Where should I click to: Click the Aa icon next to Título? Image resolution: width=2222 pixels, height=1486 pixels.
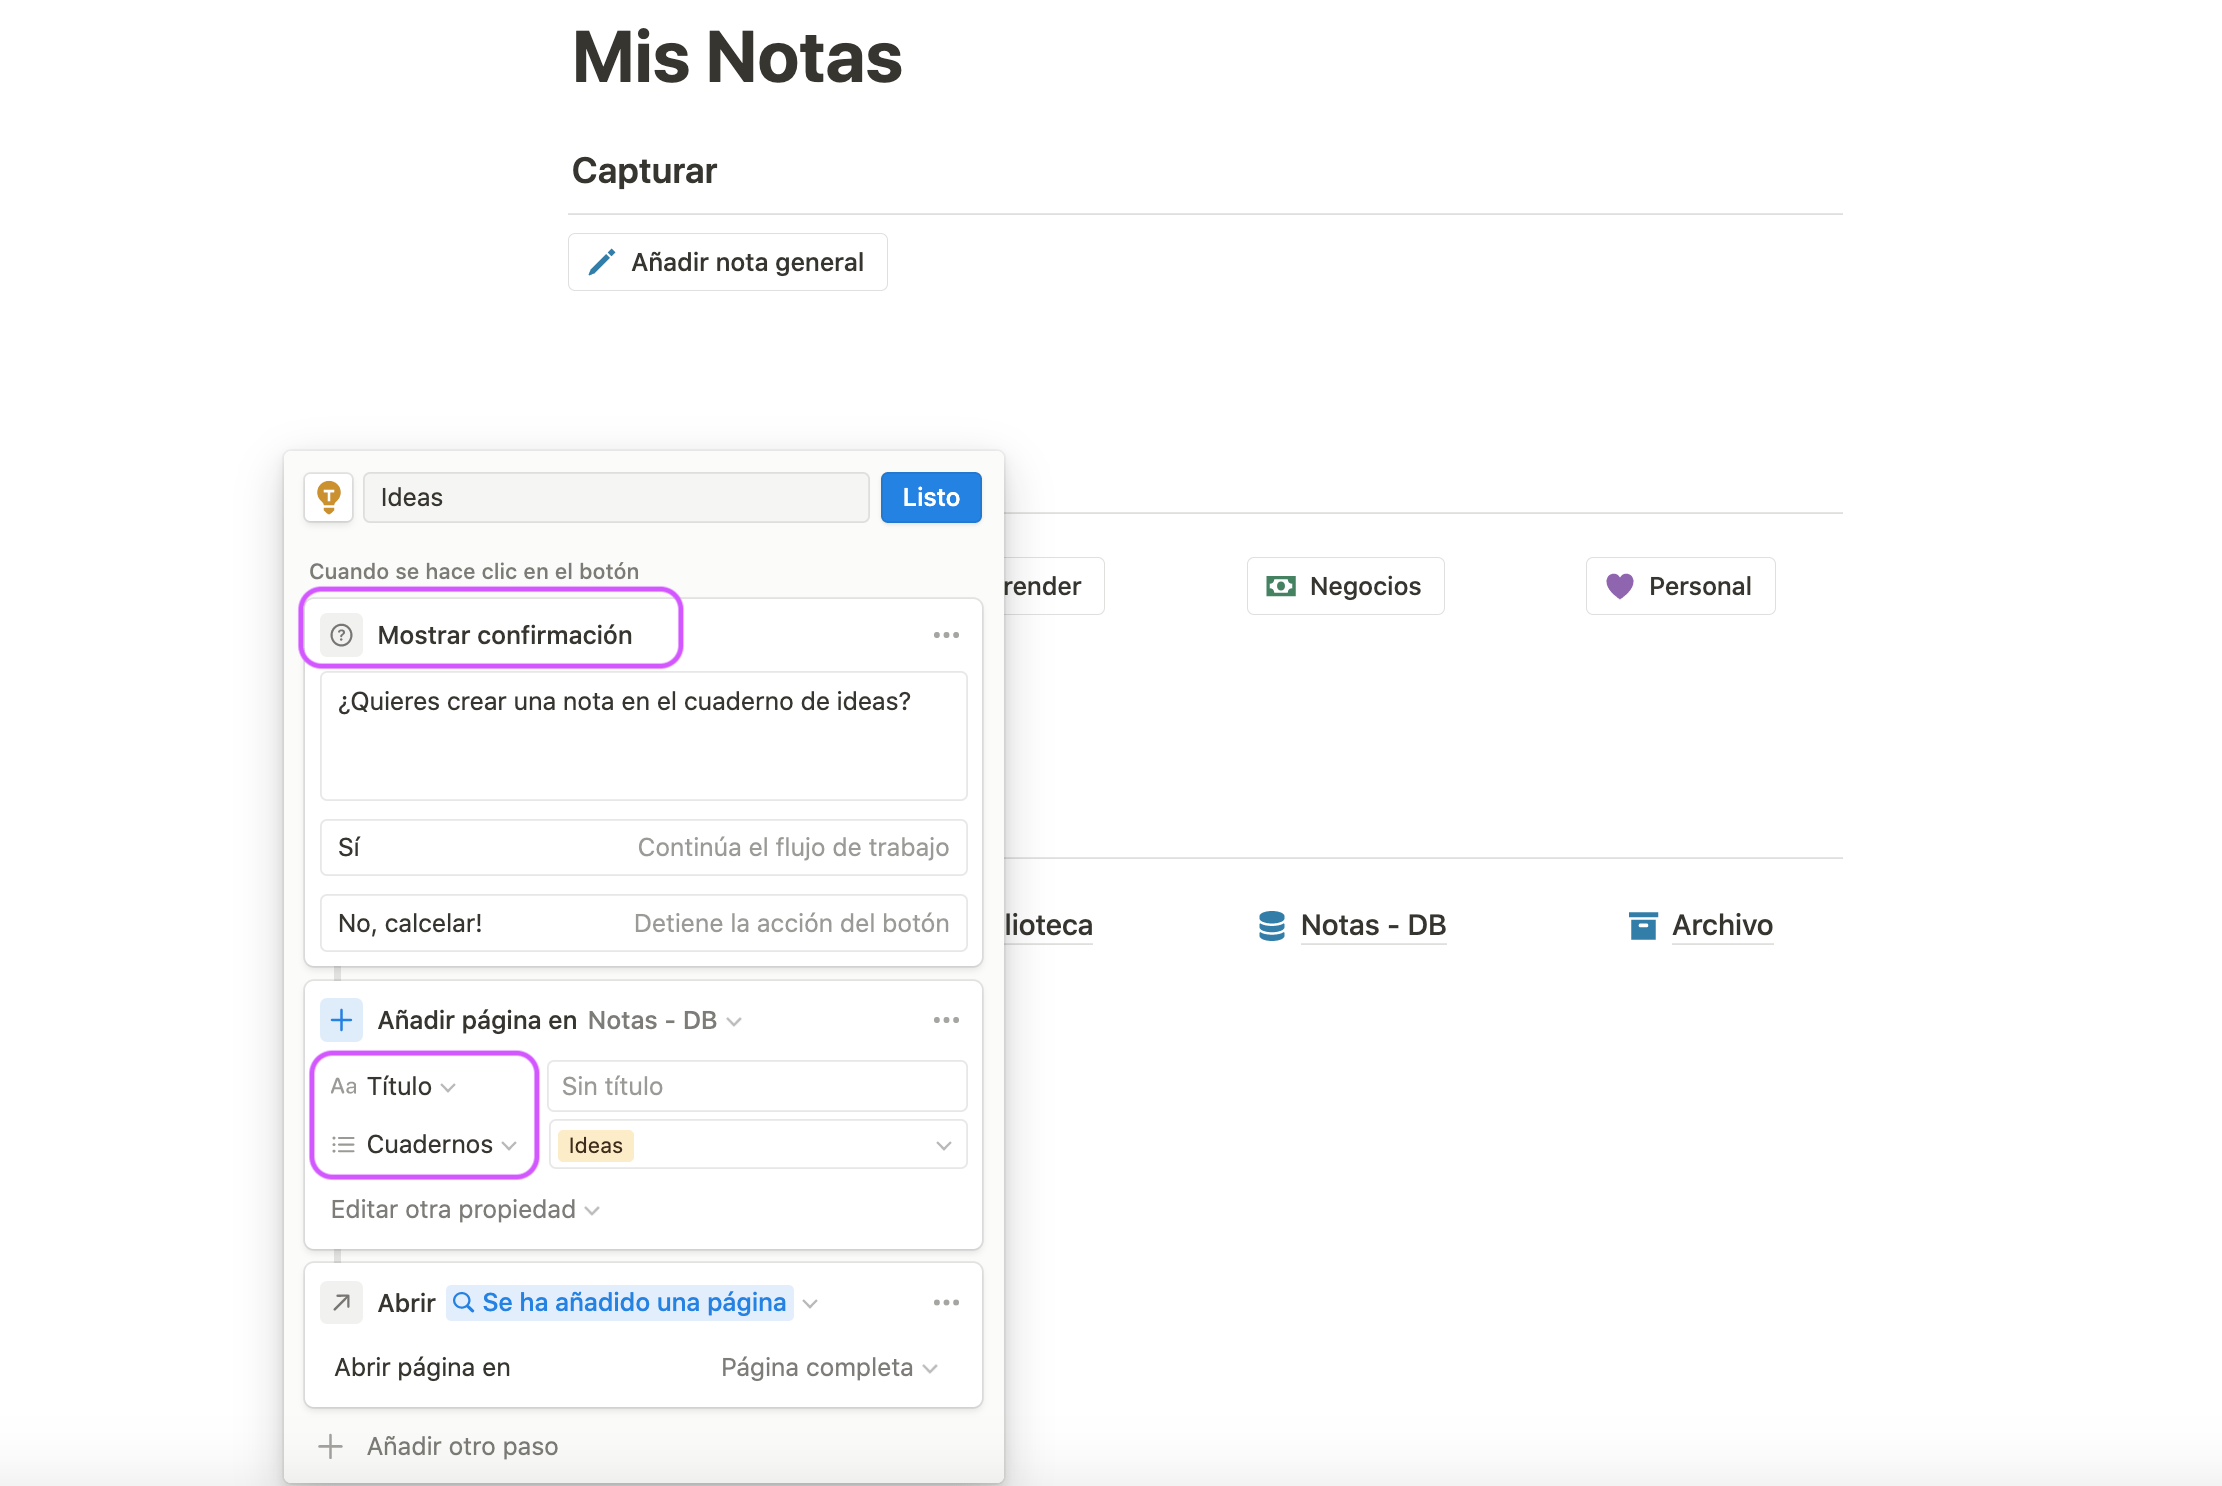[x=344, y=1086]
